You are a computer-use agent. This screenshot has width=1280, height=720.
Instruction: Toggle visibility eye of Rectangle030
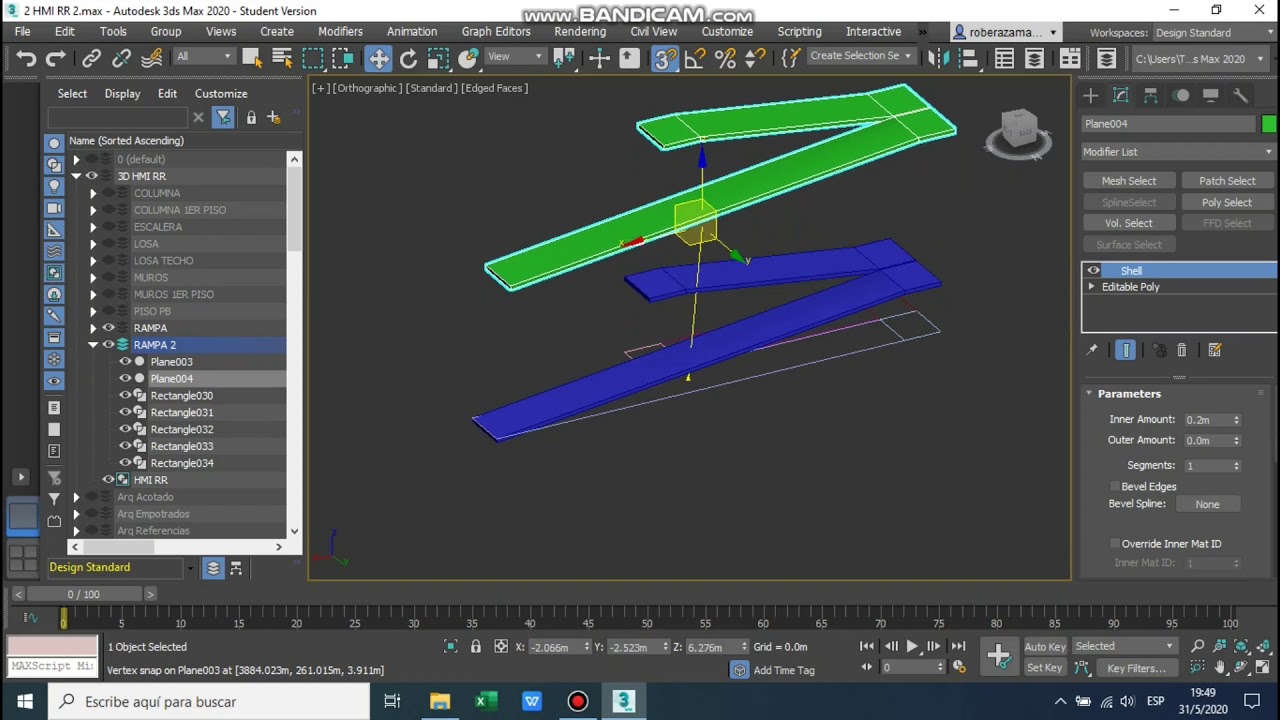click(x=125, y=396)
